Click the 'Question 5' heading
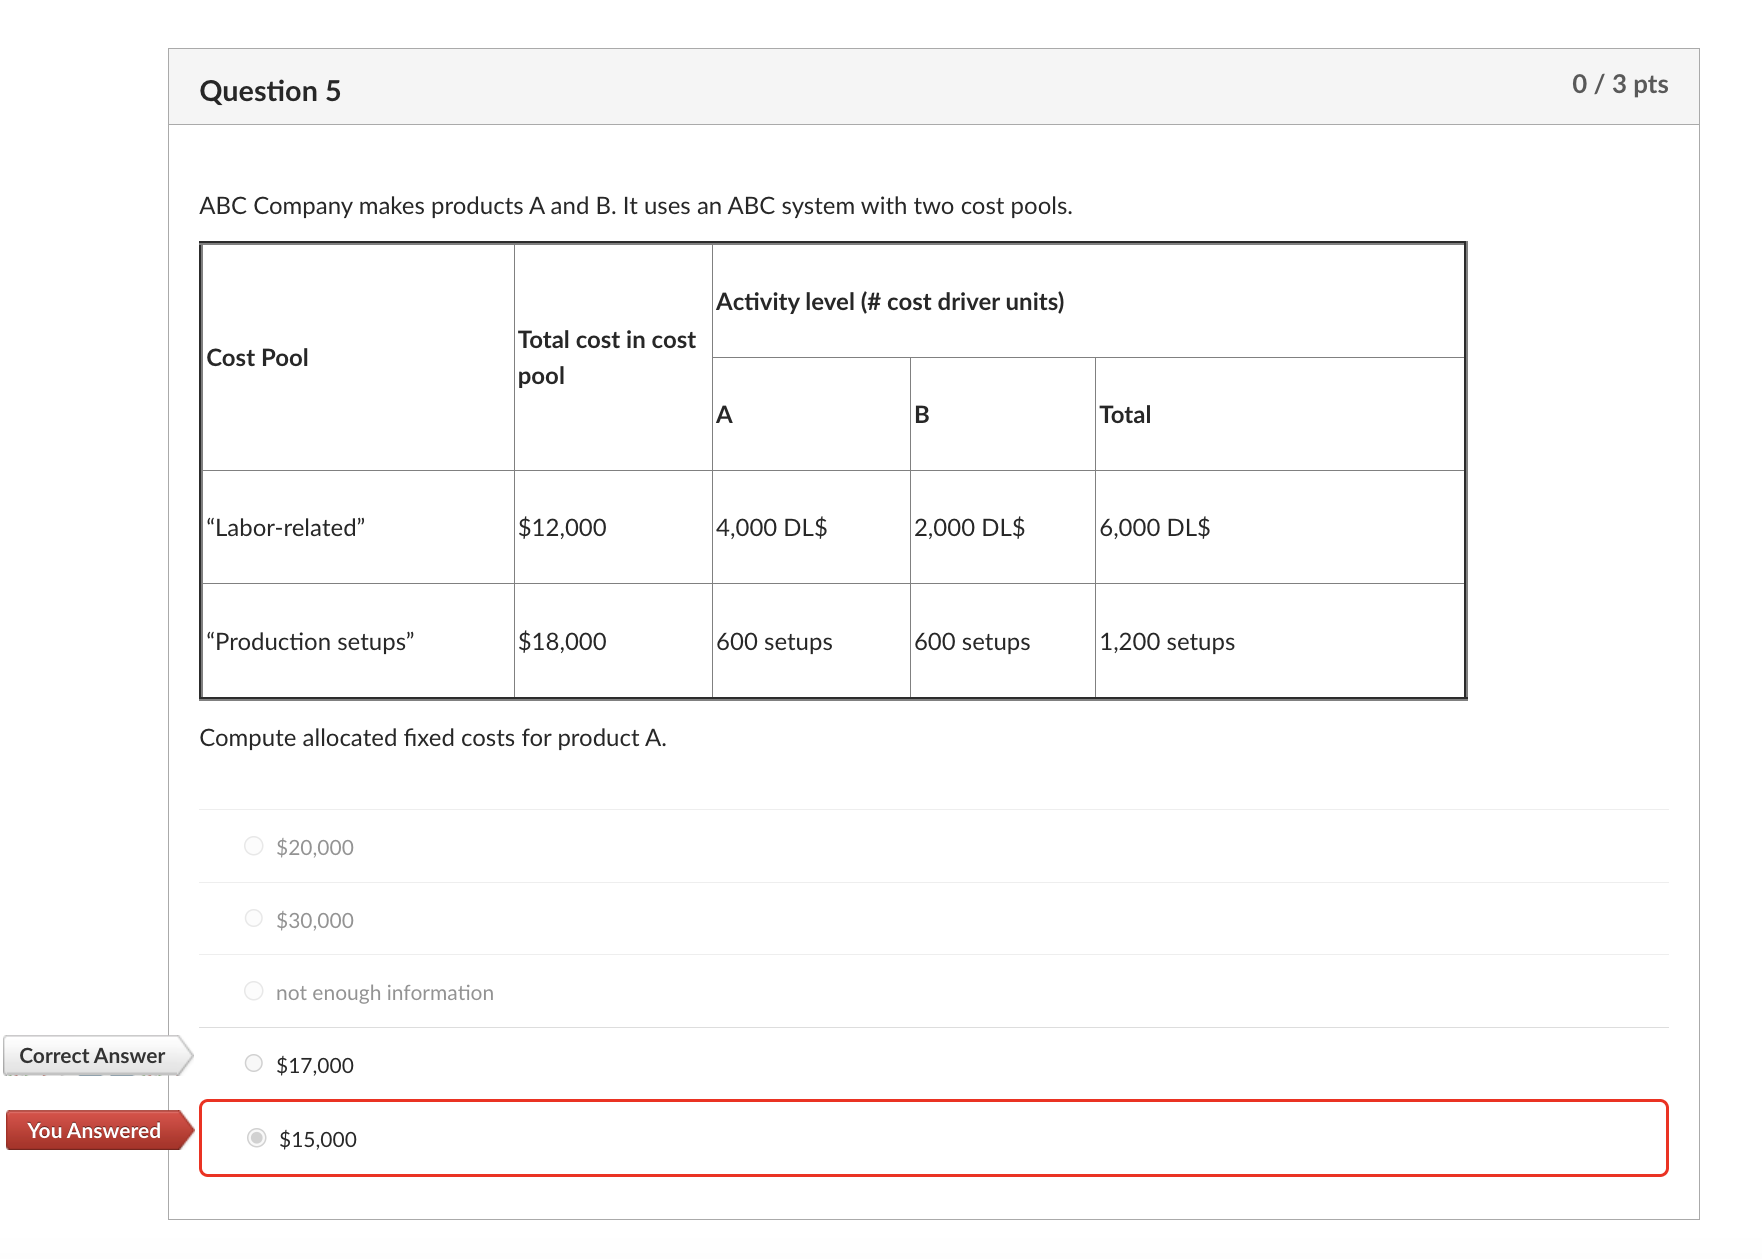This screenshot has height=1259, width=1762. click(270, 91)
